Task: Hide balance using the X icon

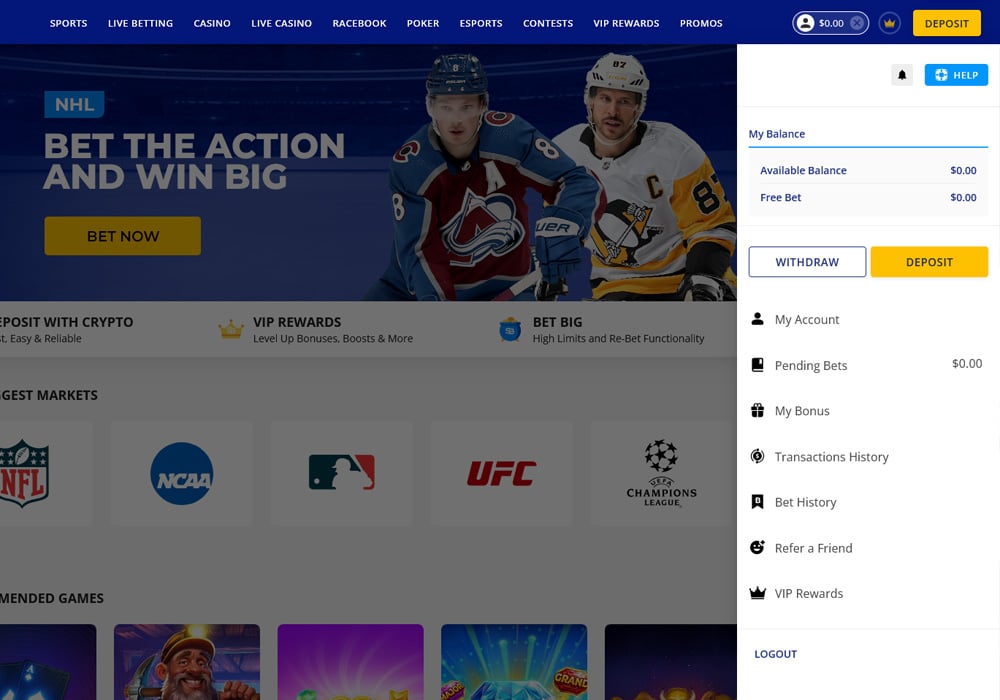Action: (x=857, y=23)
